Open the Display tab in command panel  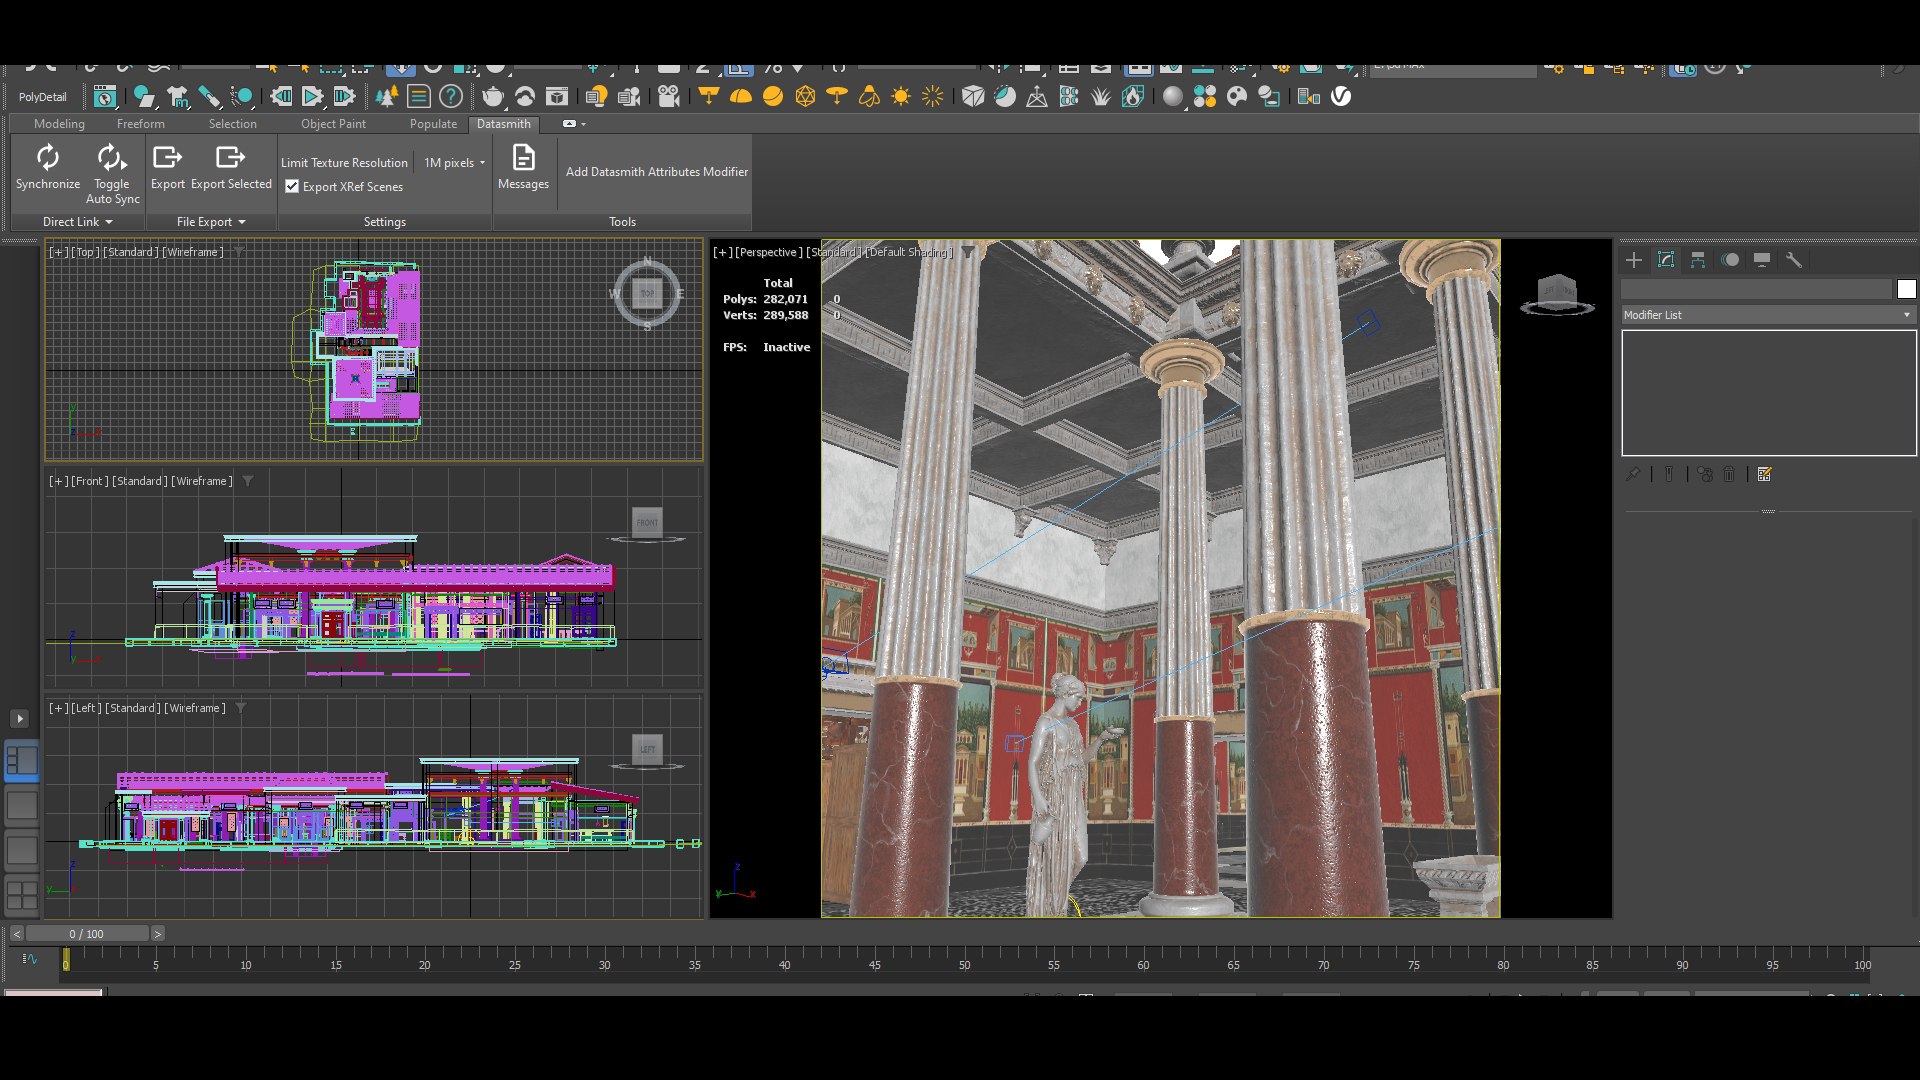click(x=1762, y=260)
